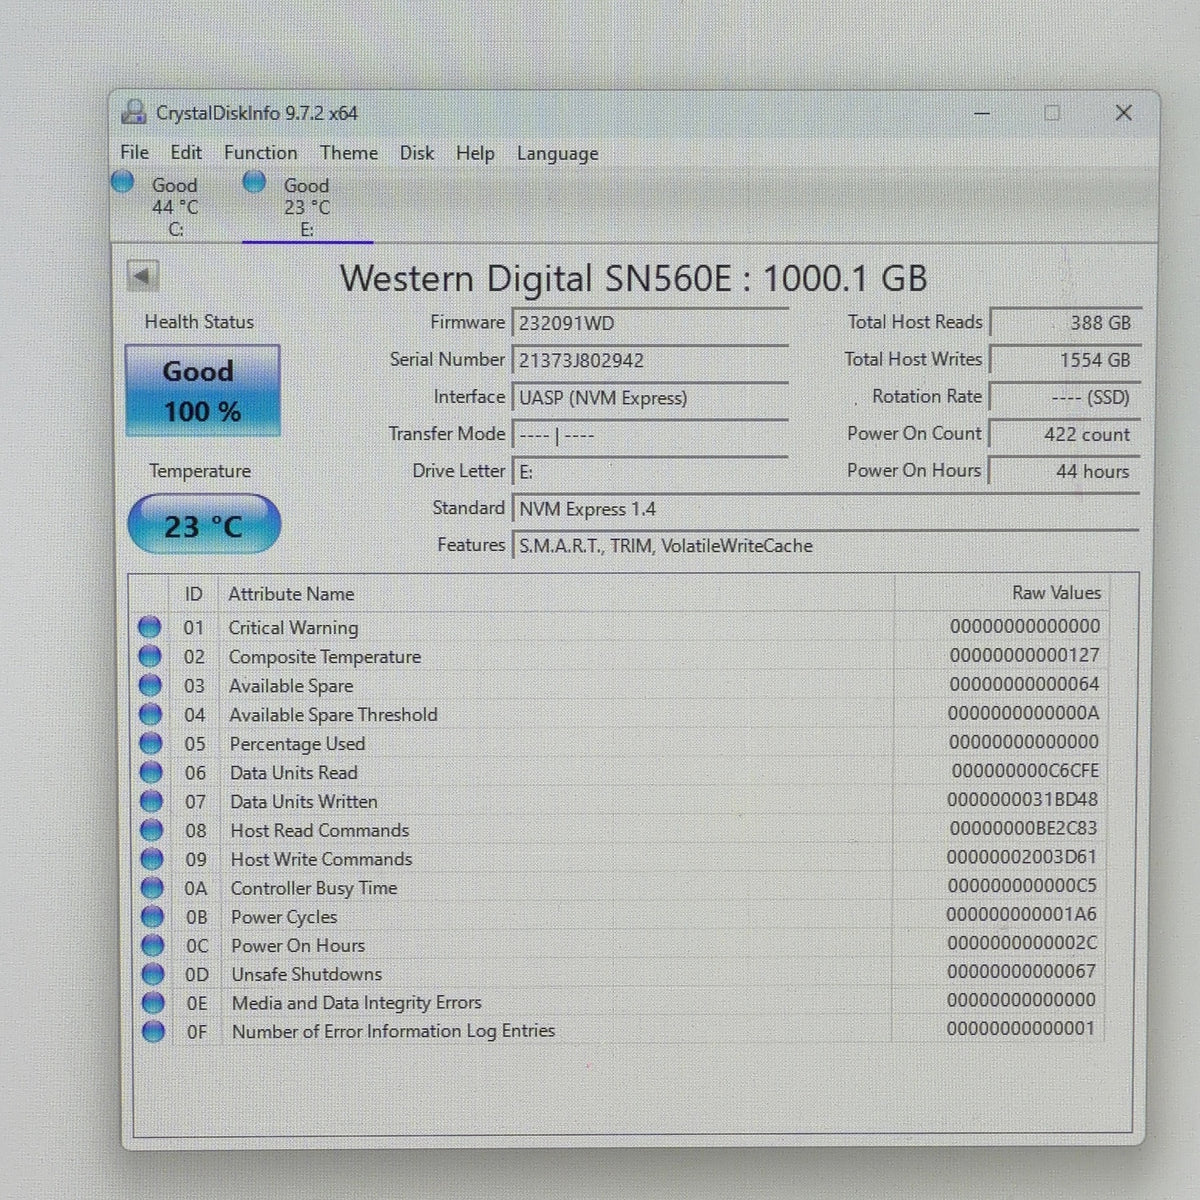The height and width of the screenshot is (1200, 1200).
Task: Click the Power Cycles status orb
Action: (x=152, y=917)
